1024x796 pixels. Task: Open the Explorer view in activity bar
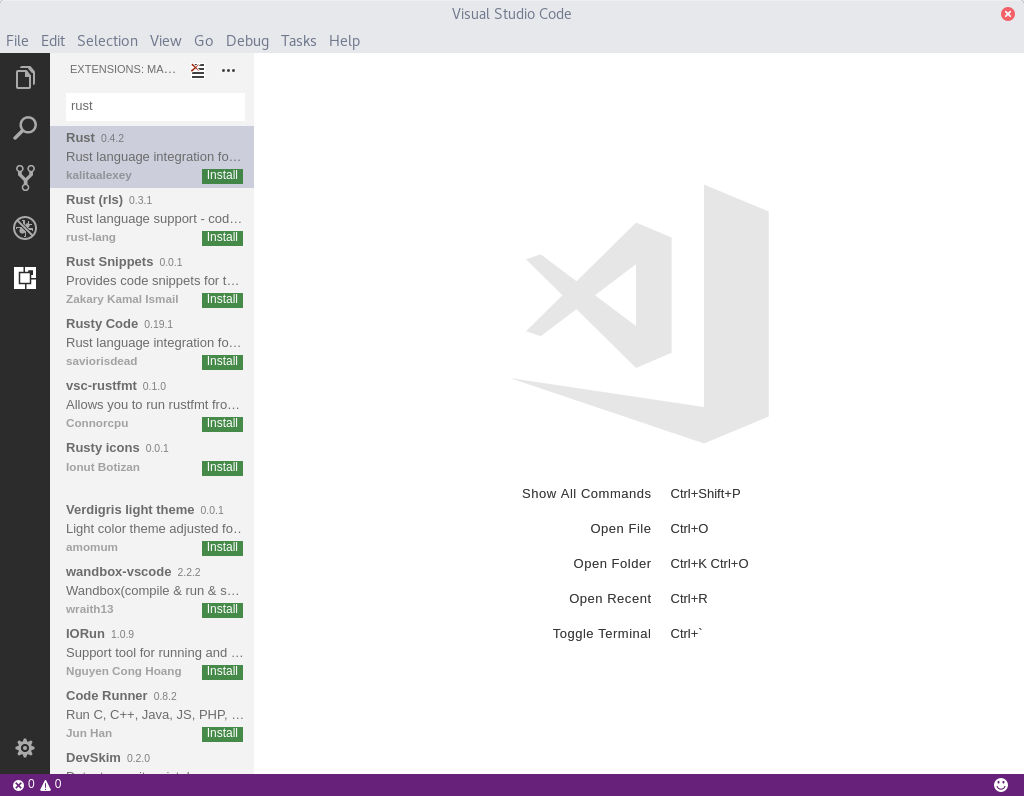pos(25,78)
